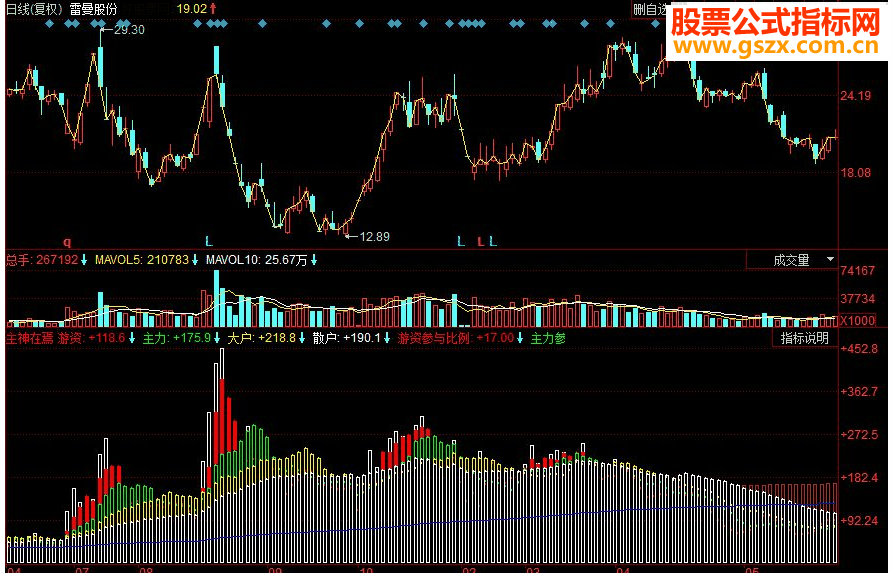Click the indicator name 主神在焉
893x573 pixels.
[30, 338]
